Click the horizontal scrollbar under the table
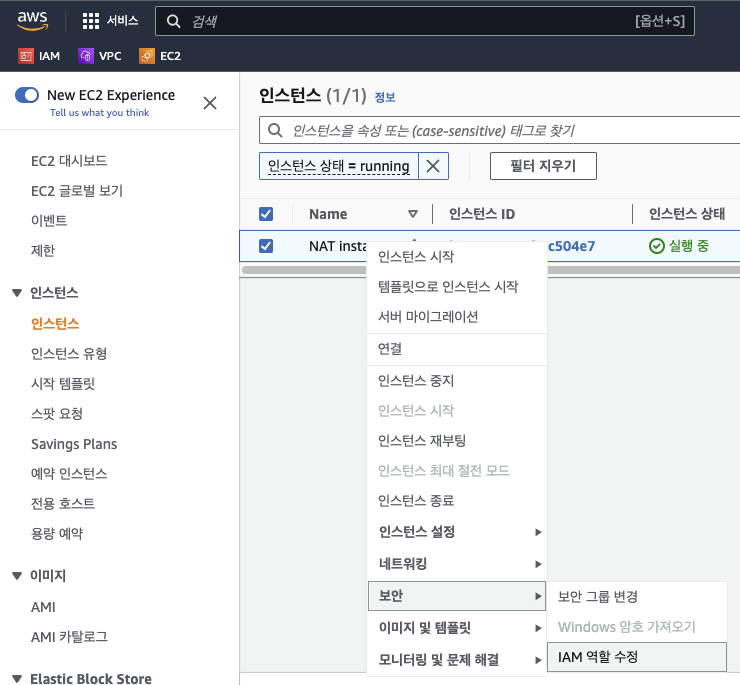 tap(491, 270)
